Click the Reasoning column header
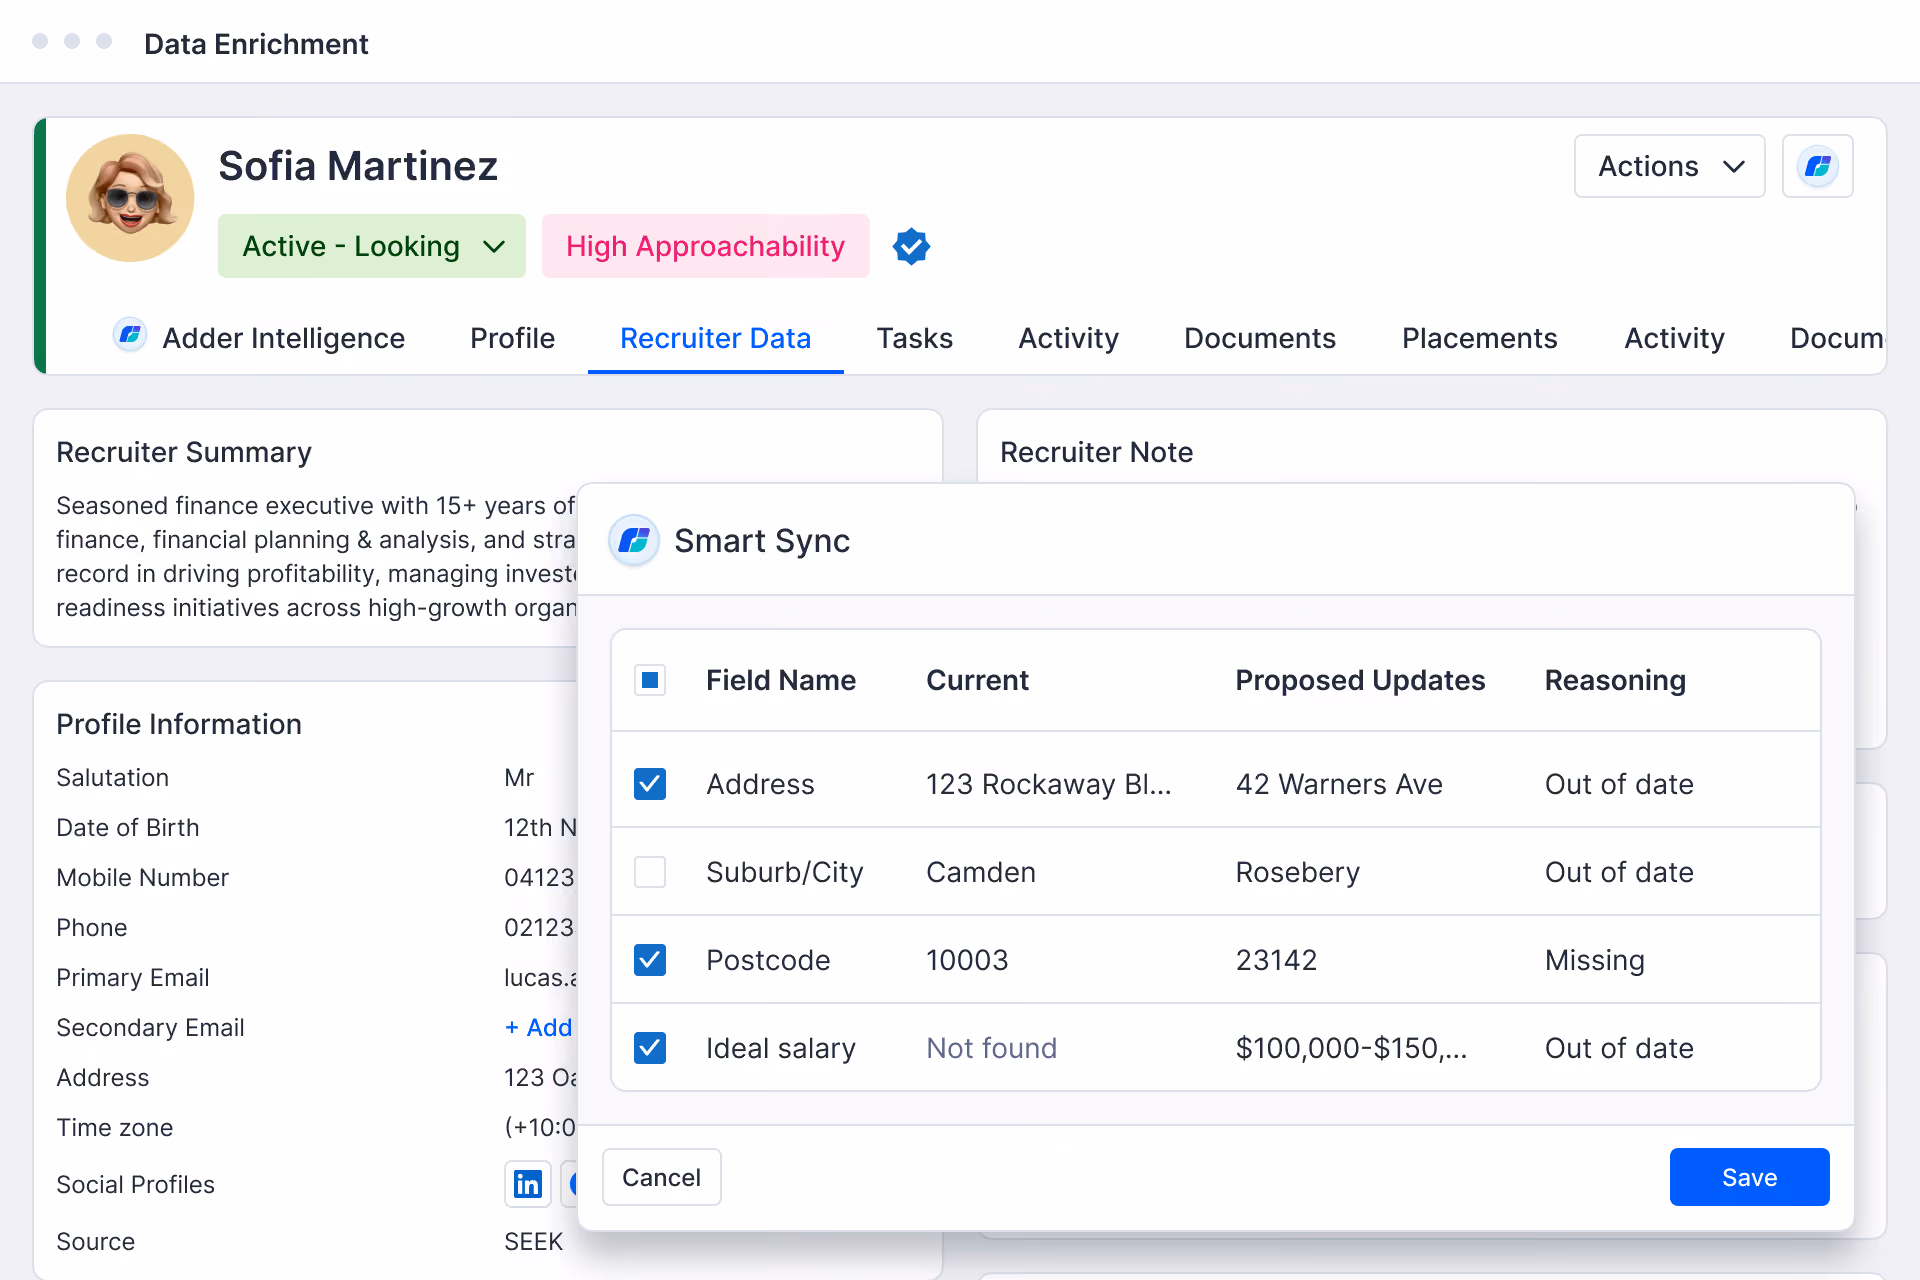The height and width of the screenshot is (1280, 1920). pos(1615,681)
